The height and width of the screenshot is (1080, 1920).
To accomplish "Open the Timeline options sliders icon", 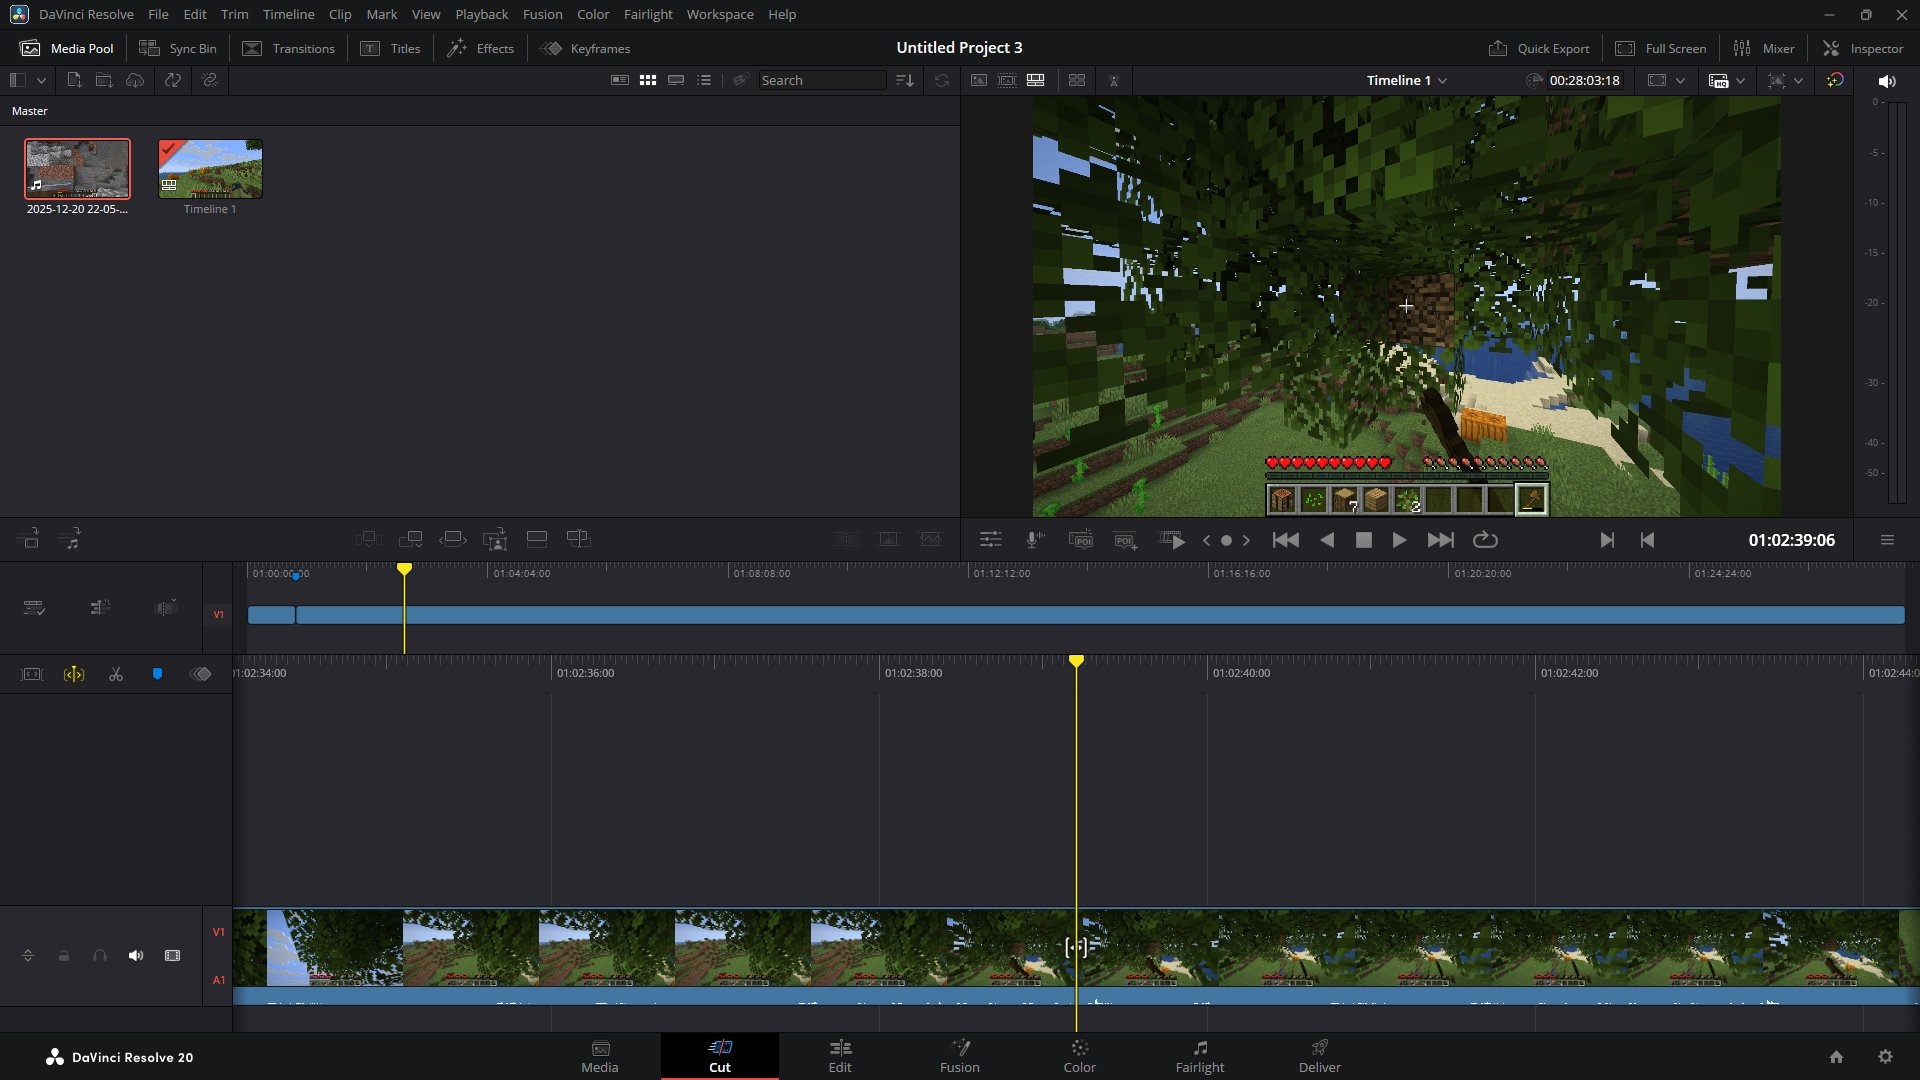I will (990, 540).
